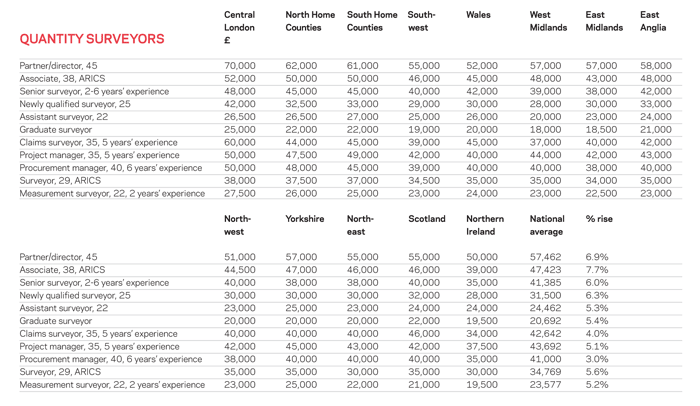This screenshot has height=406, width=700.
Task: Click the North Home Counties column header
Action: point(310,21)
